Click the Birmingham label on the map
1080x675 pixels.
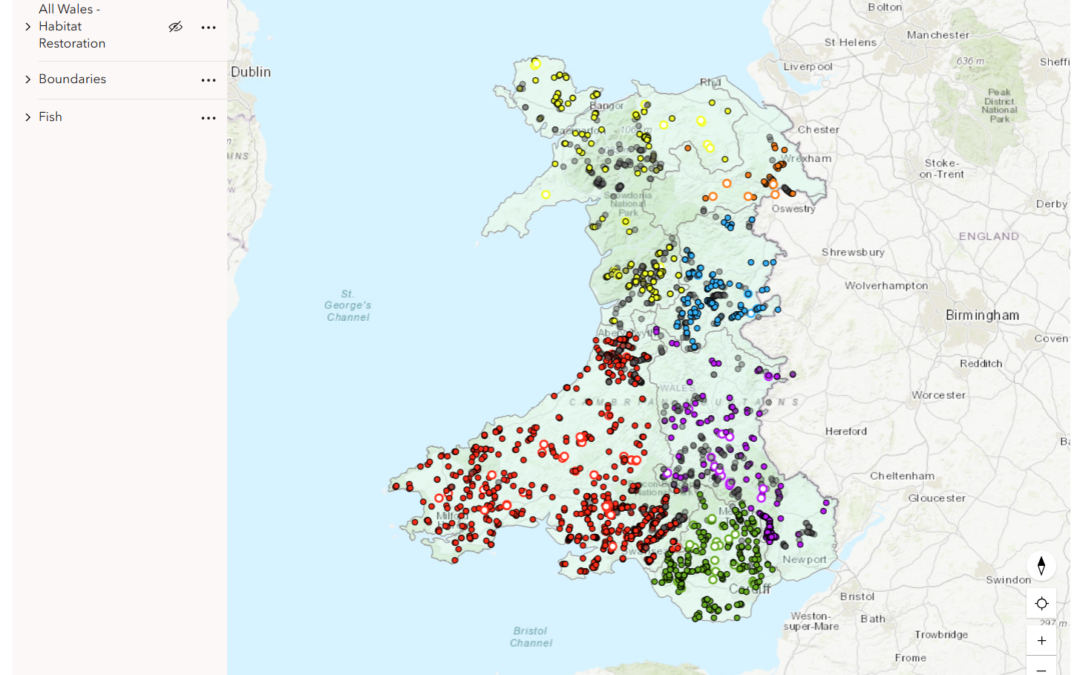coord(982,315)
